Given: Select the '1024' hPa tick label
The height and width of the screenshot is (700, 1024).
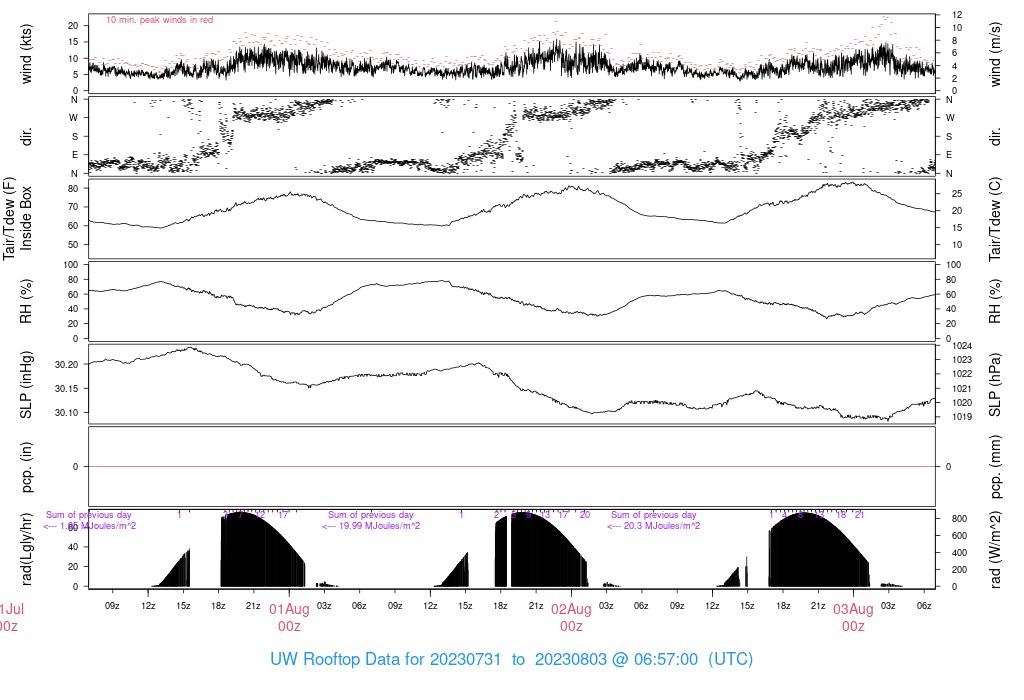Looking at the screenshot, I should (962, 346).
